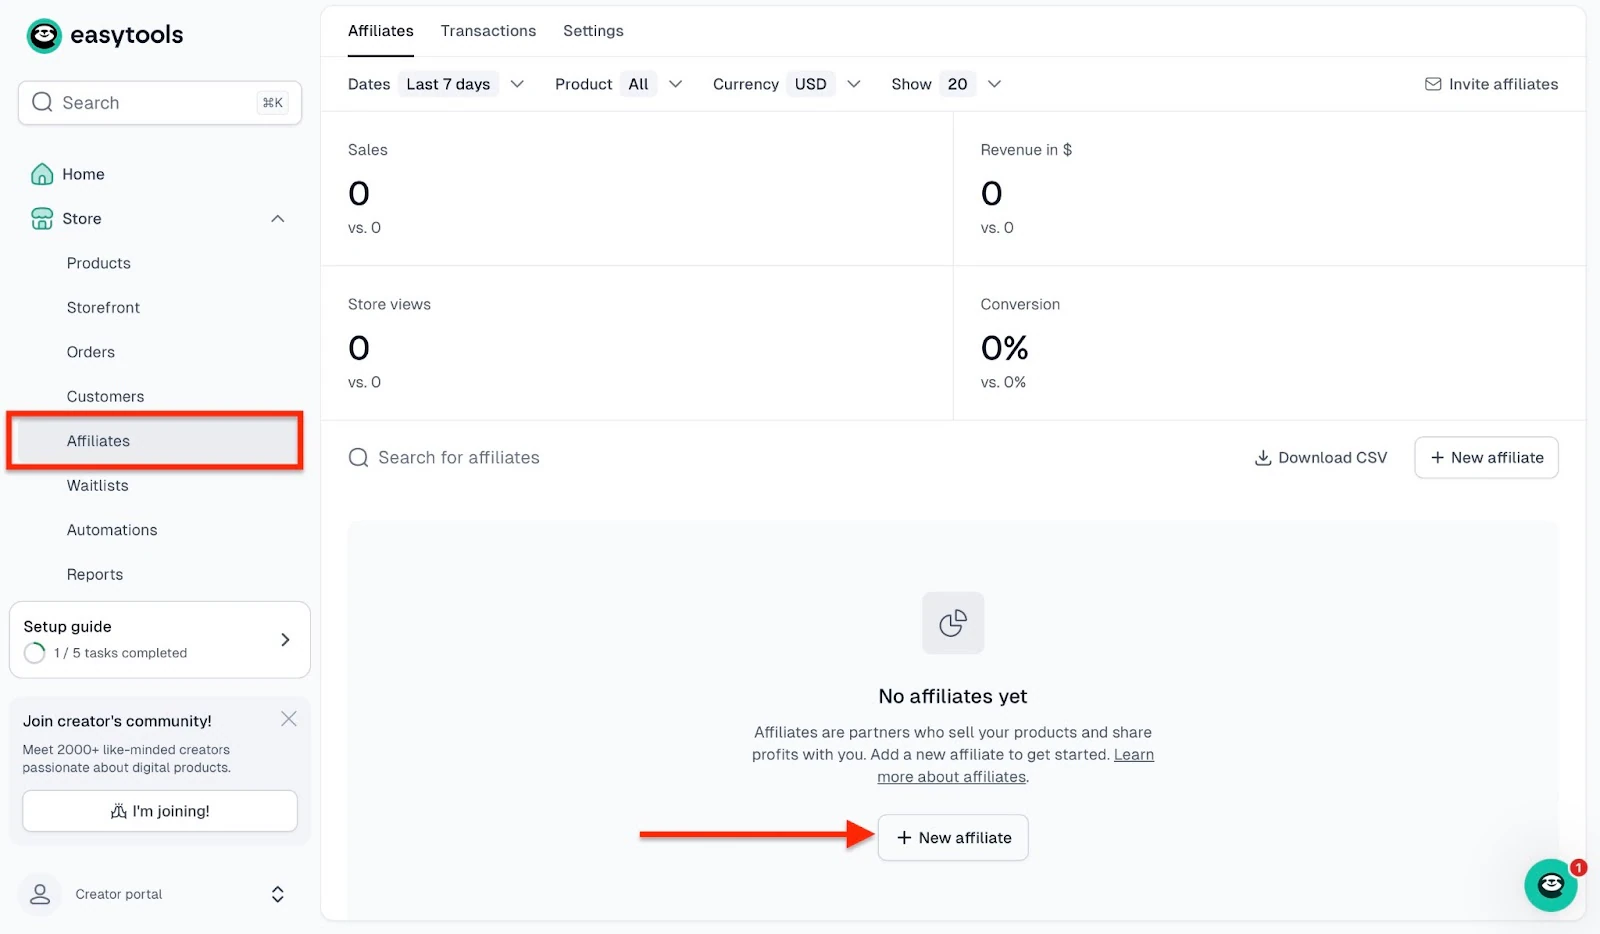Open the Show 20 dropdown
1600x934 pixels.
[946, 84]
